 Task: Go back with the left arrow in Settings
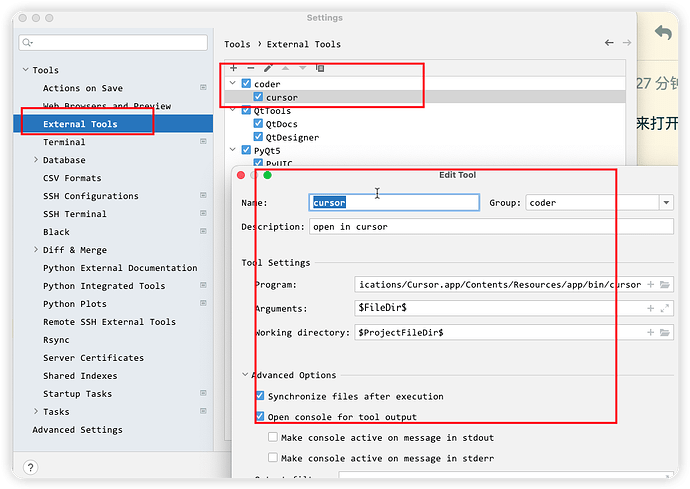[x=609, y=43]
